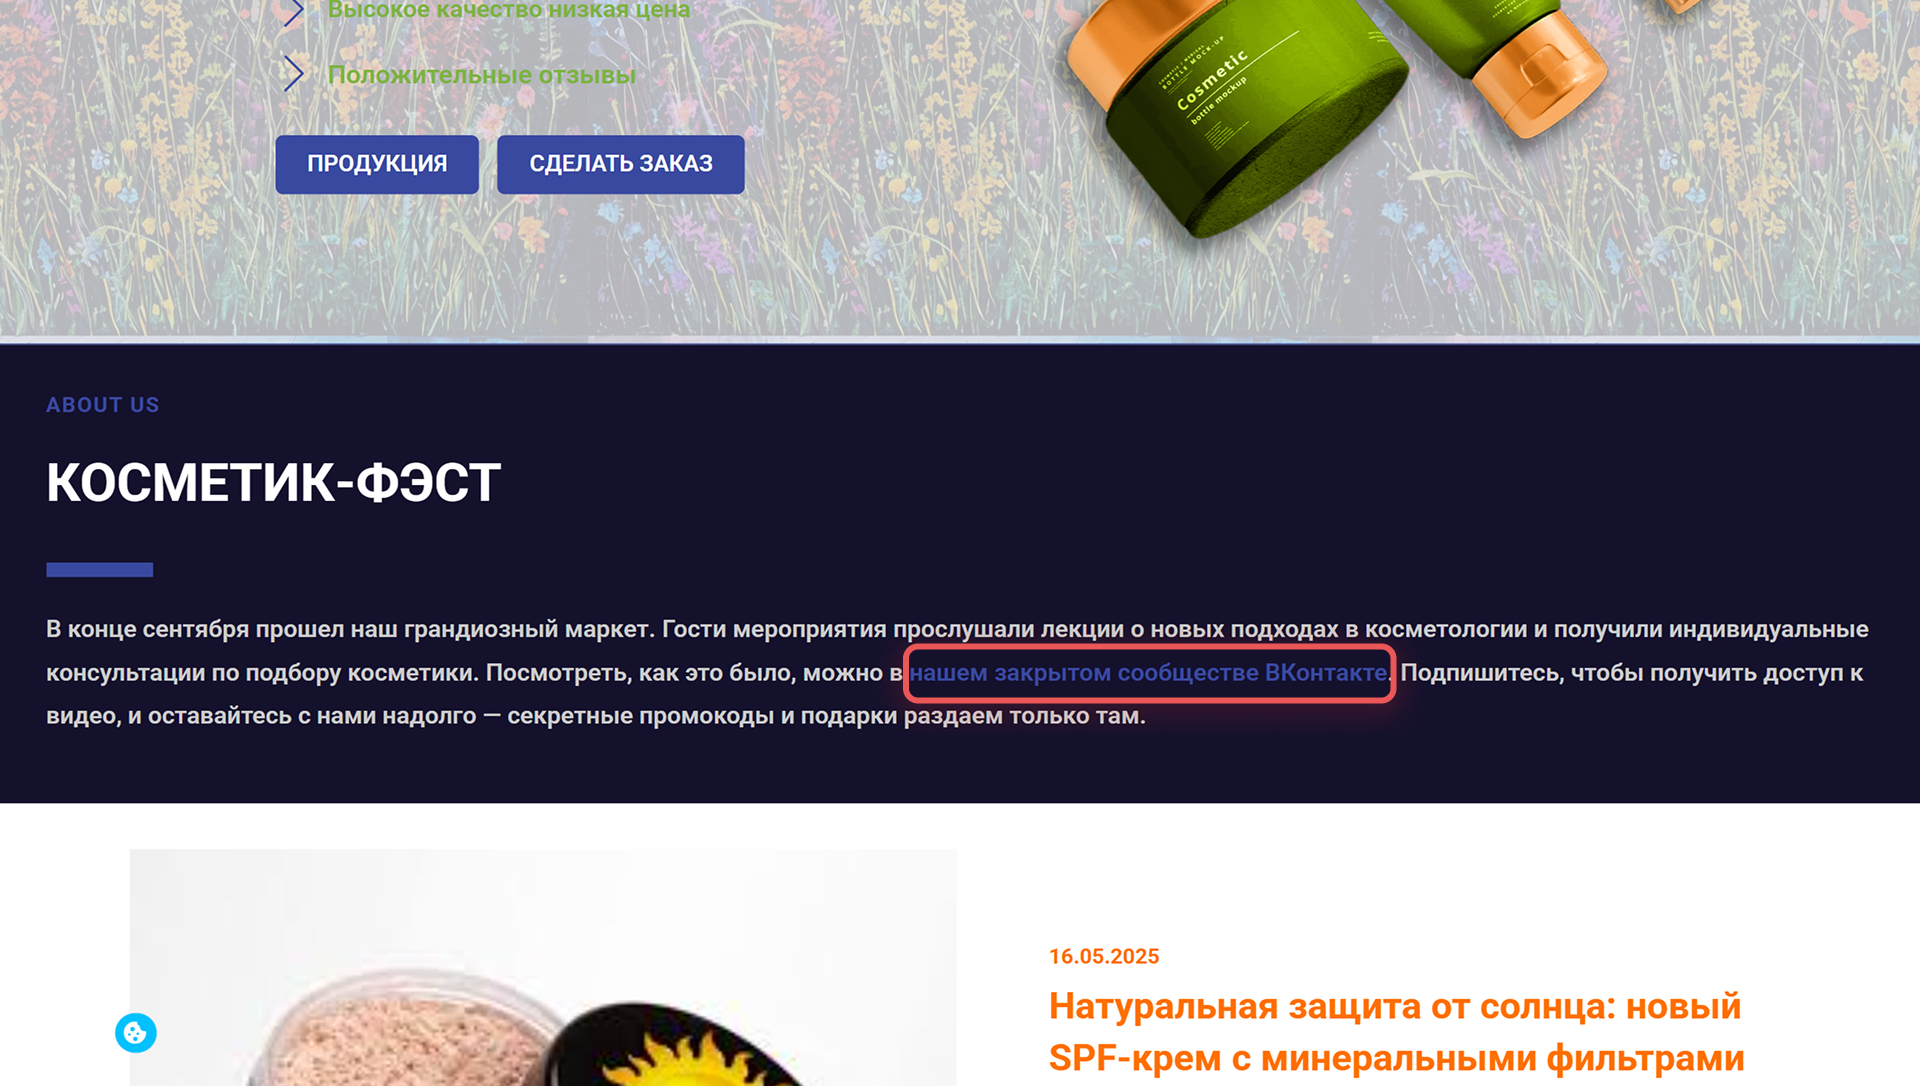
Task: Click the ABOUT US section label
Action: [103, 405]
